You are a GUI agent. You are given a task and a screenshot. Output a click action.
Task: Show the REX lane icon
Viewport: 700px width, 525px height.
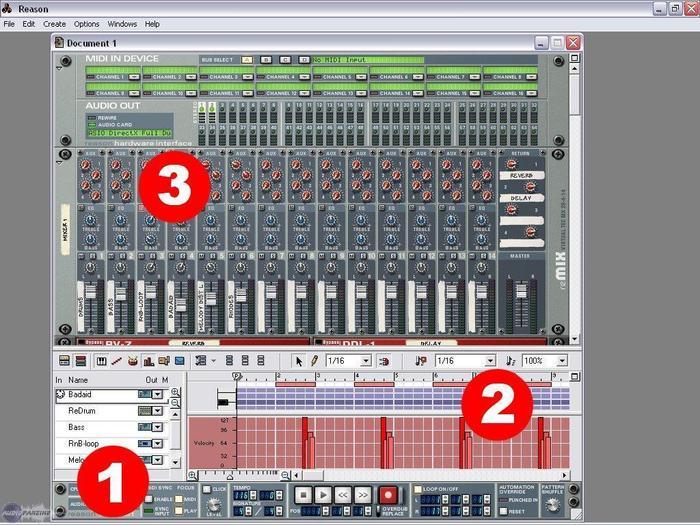coord(117,361)
